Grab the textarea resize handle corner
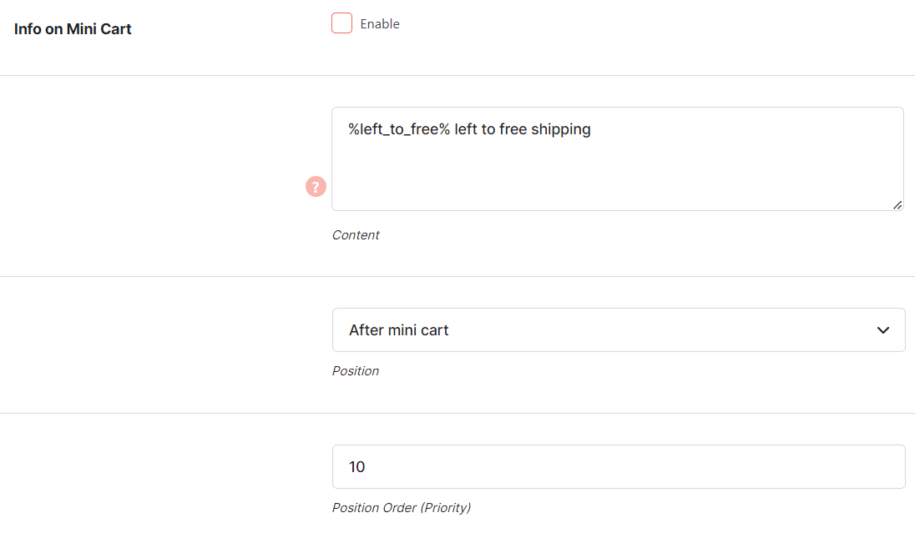This screenshot has width=915, height=548. pyautogui.click(x=897, y=205)
